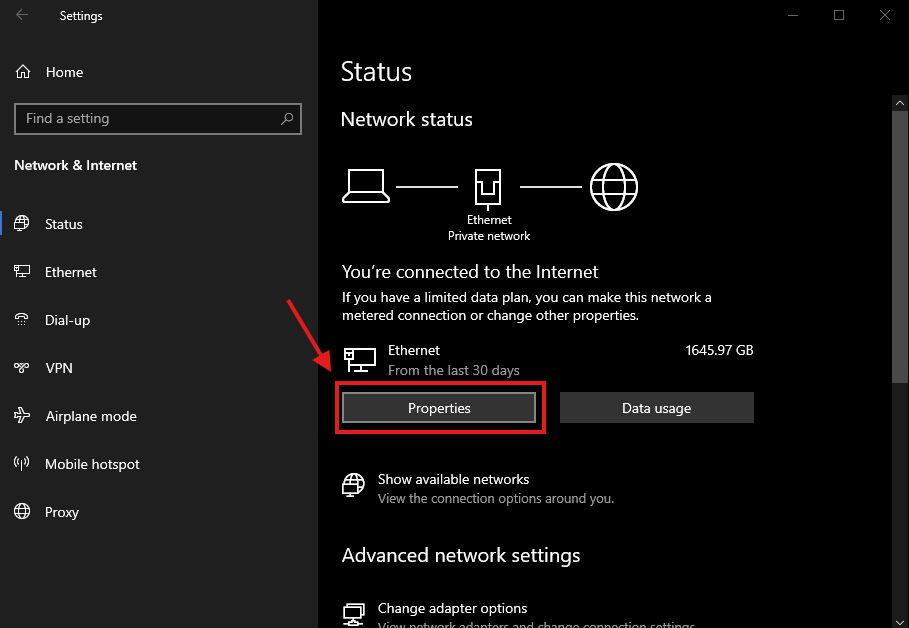909x628 pixels.
Task: Click the search magnifier icon
Action: point(287,119)
